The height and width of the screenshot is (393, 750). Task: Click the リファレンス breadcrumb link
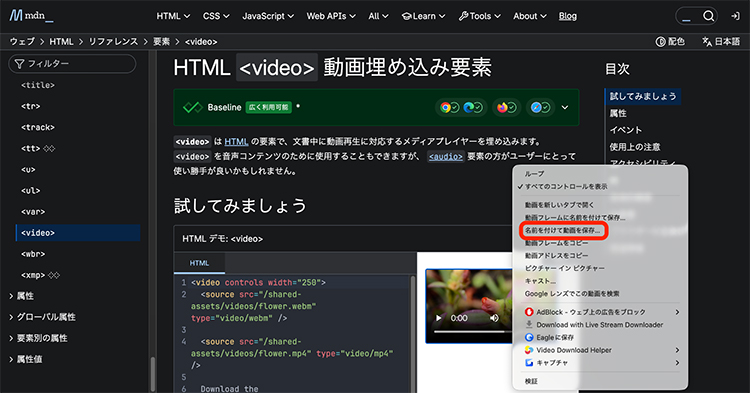[113, 42]
